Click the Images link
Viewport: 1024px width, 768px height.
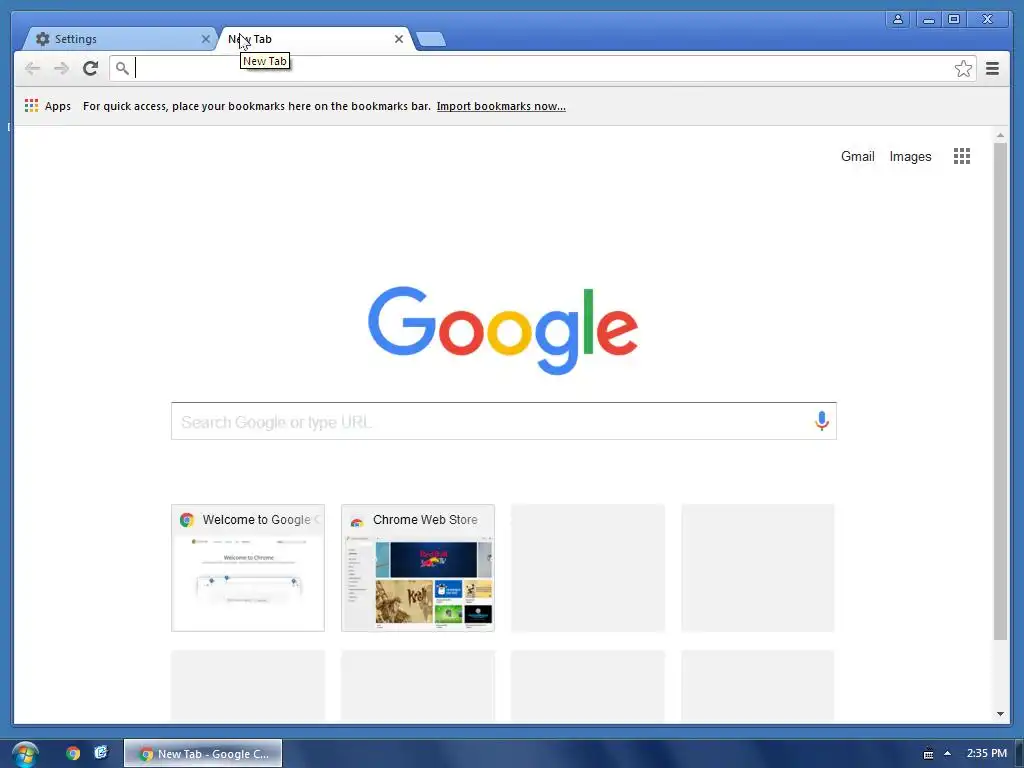(910, 156)
